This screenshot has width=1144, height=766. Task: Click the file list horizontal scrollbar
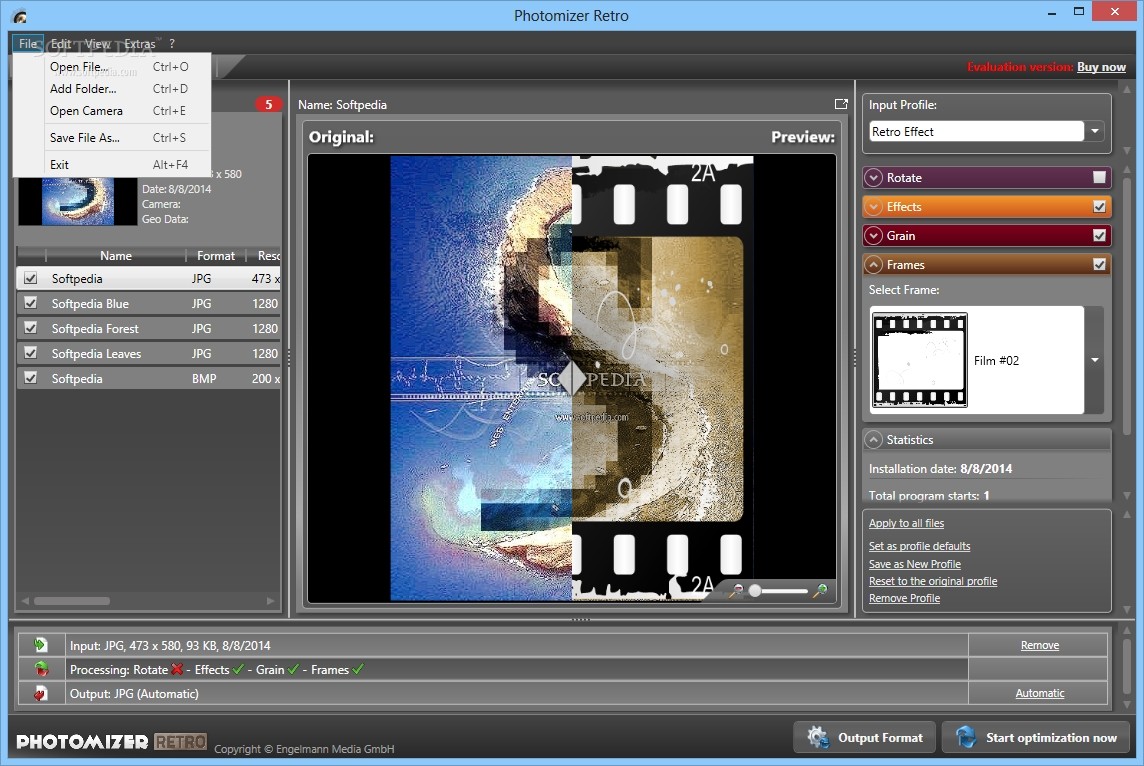tap(72, 601)
